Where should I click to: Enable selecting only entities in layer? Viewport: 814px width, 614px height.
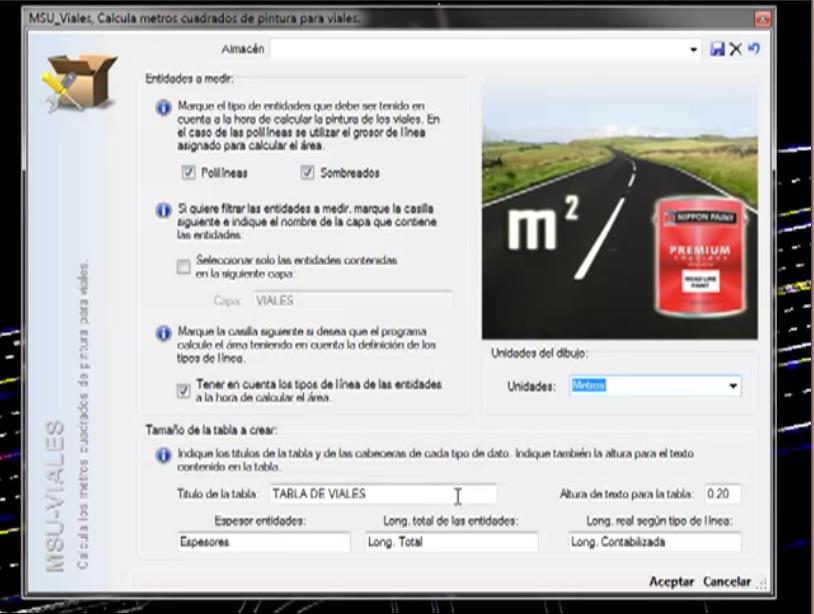pyautogui.click(x=184, y=267)
